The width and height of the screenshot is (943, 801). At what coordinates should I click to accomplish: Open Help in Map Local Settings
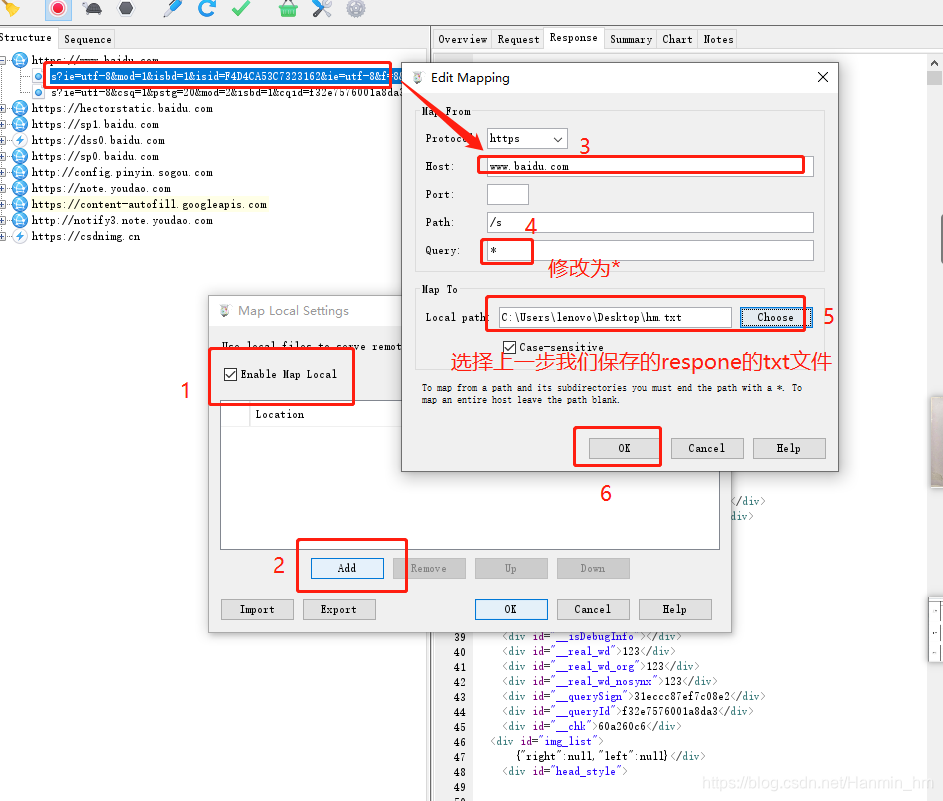coord(675,609)
